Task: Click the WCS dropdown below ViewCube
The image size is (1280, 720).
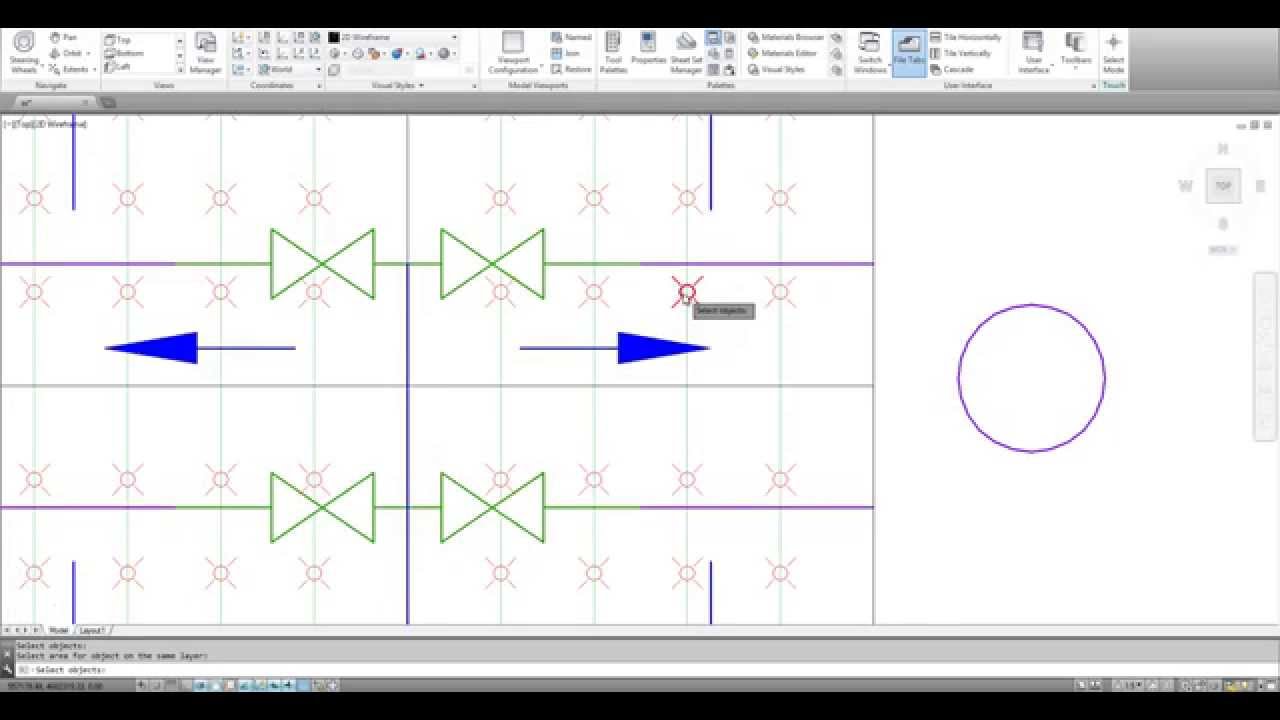Action: [x=1222, y=250]
